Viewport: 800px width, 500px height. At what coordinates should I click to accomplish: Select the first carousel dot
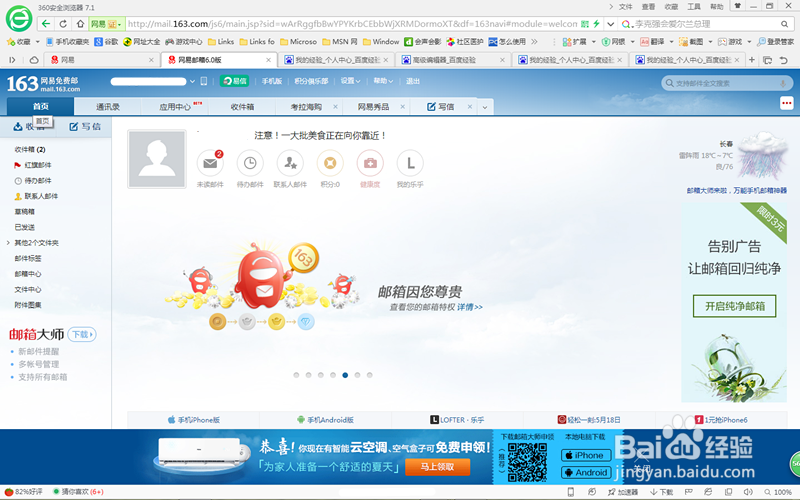click(x=296, y=375)
